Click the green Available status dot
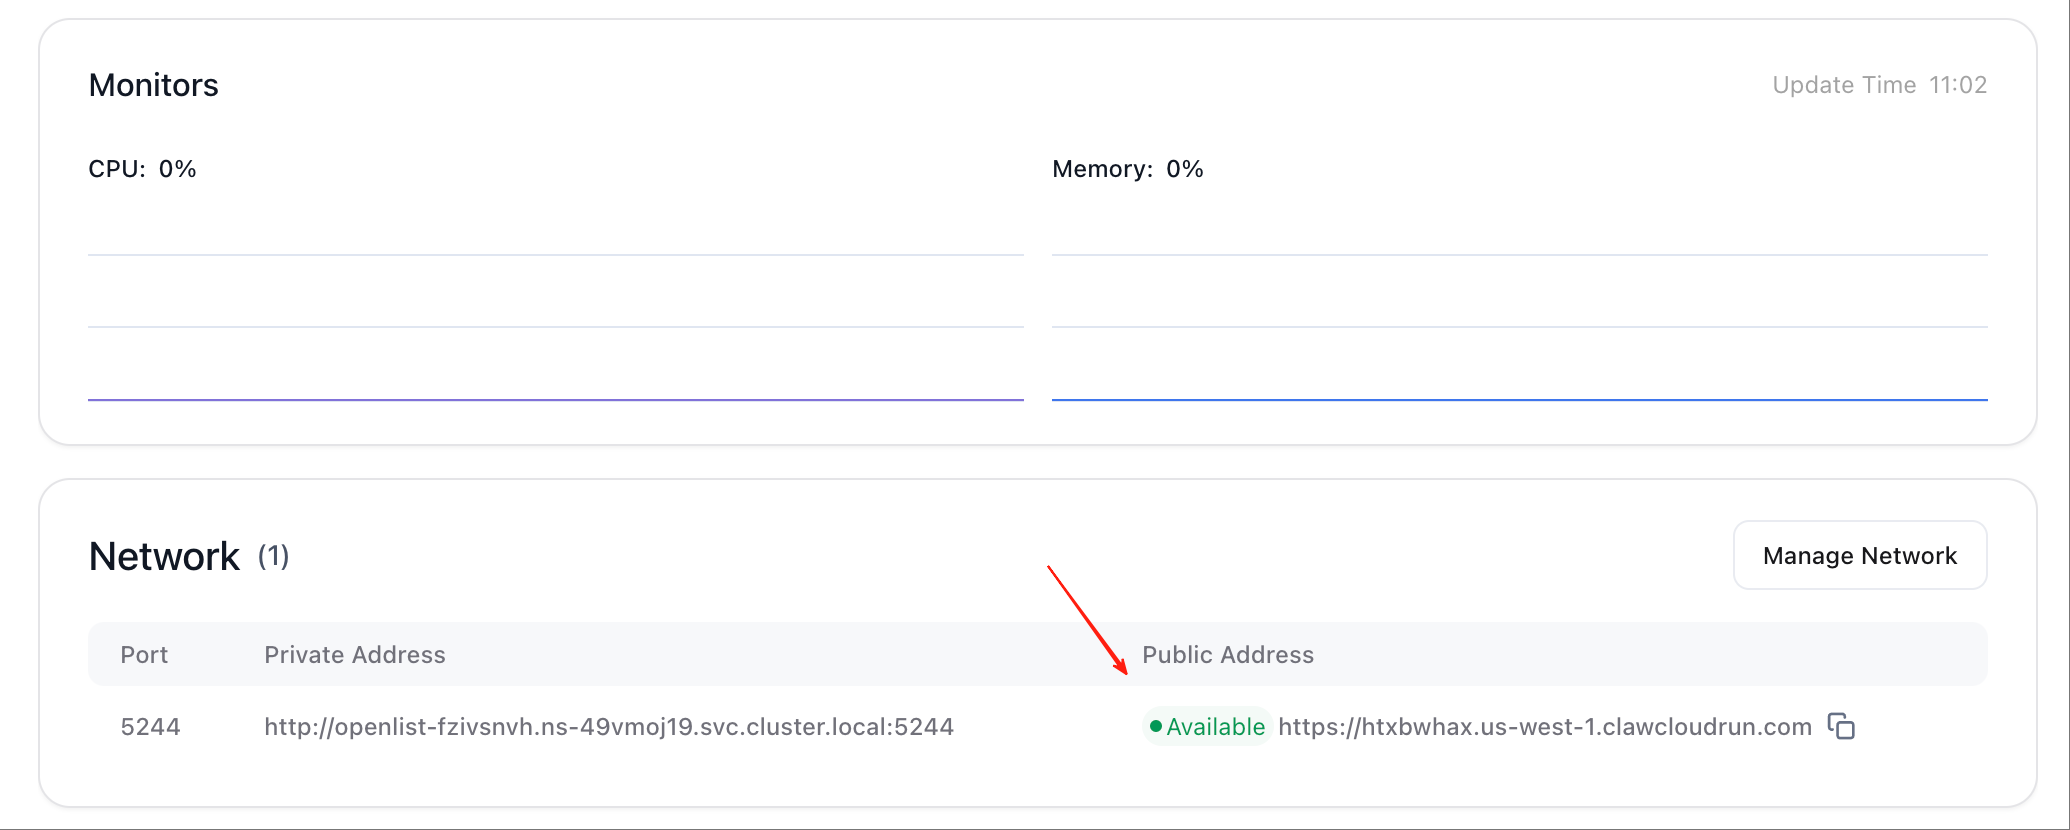Image resolution: width=2070 pixels, height=830 pixels. (x=1156, y=726)
